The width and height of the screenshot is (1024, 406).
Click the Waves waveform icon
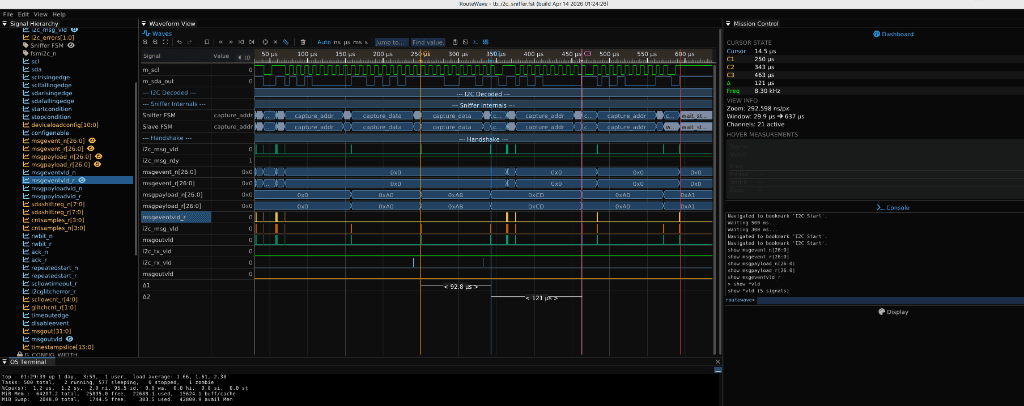(x=147, y=32)
